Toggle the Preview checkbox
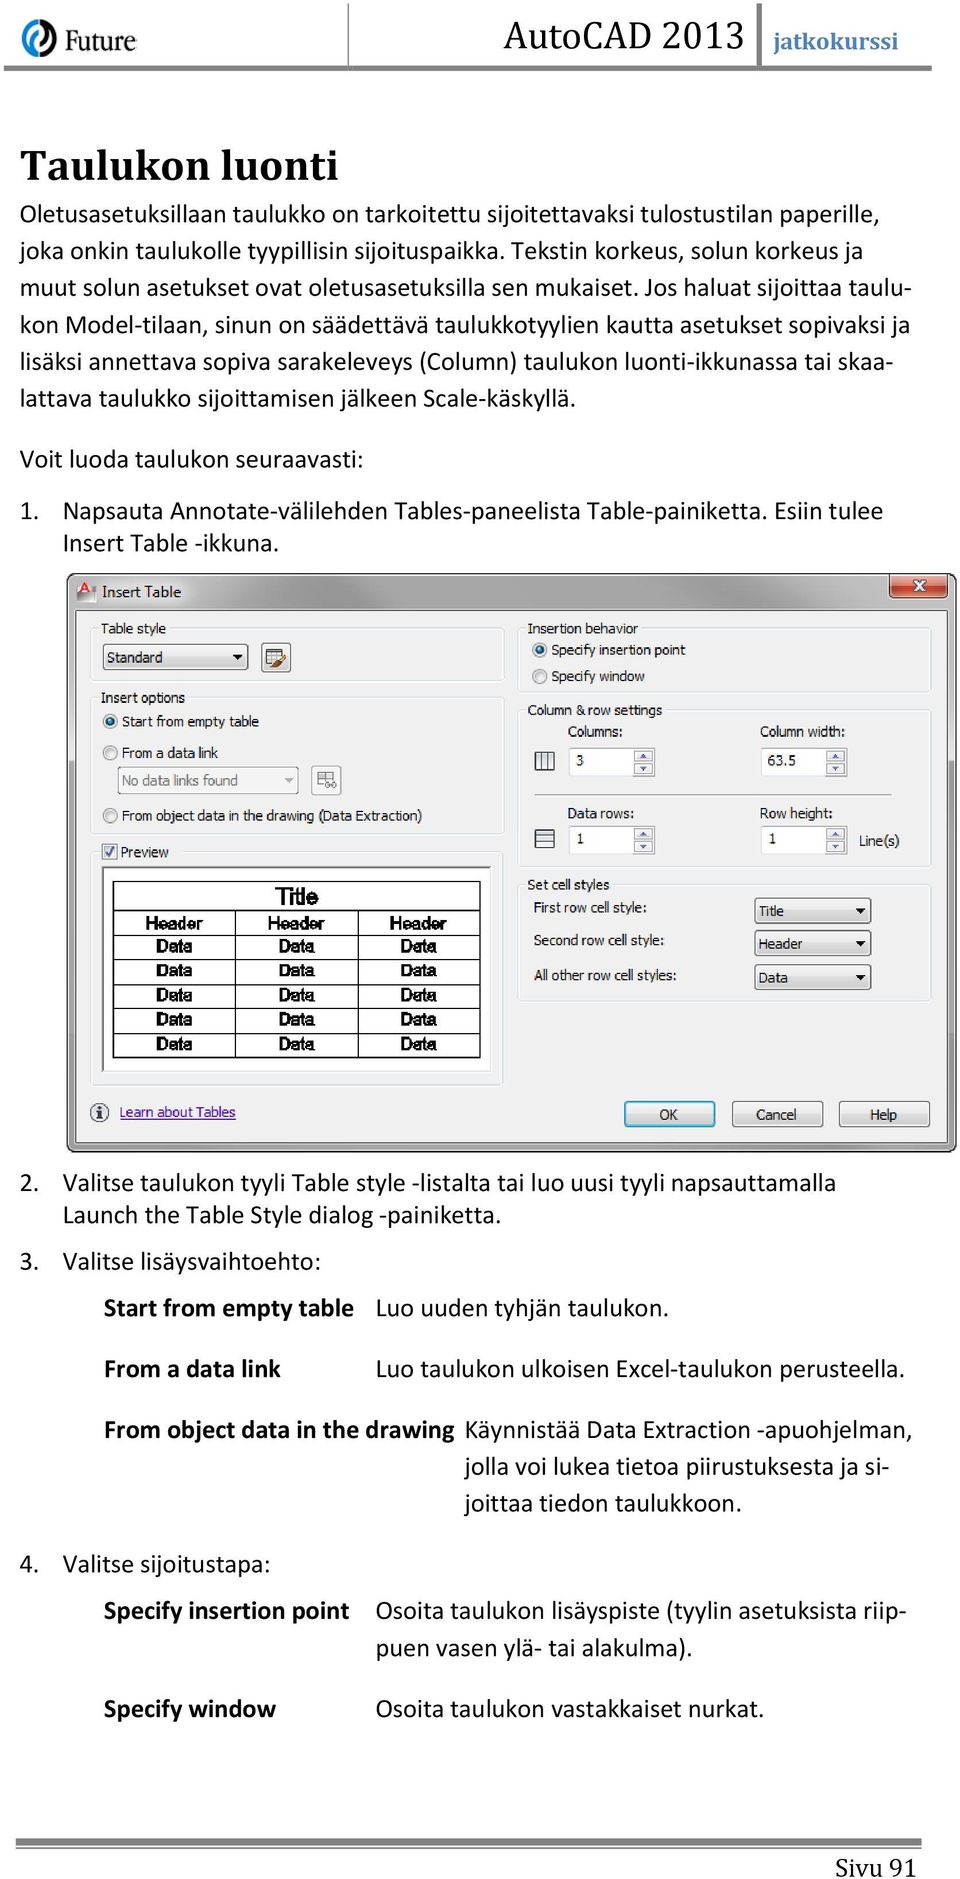 point(110,852)
